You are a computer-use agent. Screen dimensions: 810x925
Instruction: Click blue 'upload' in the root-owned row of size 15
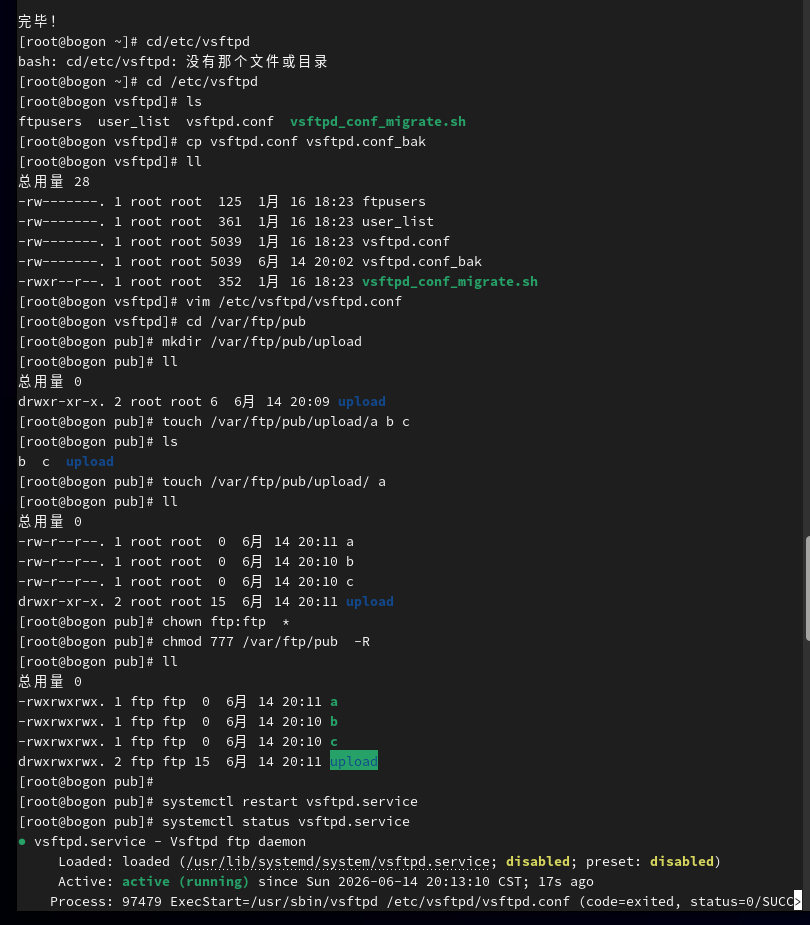[370, 602]
